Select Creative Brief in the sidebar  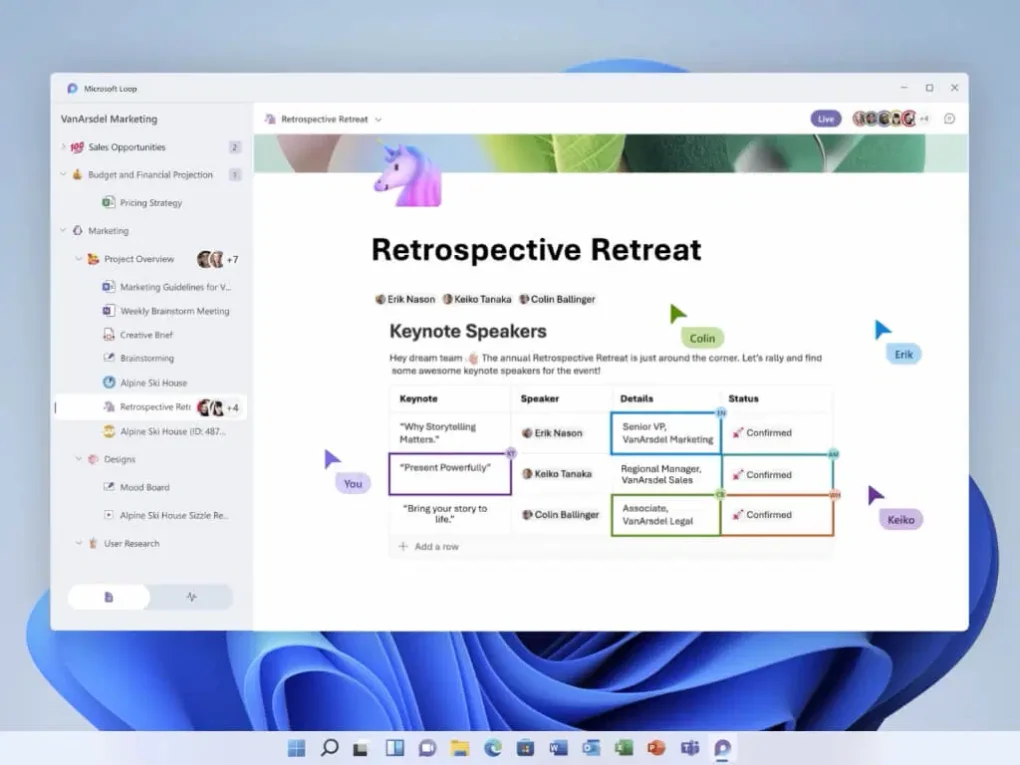coord(146,335)
